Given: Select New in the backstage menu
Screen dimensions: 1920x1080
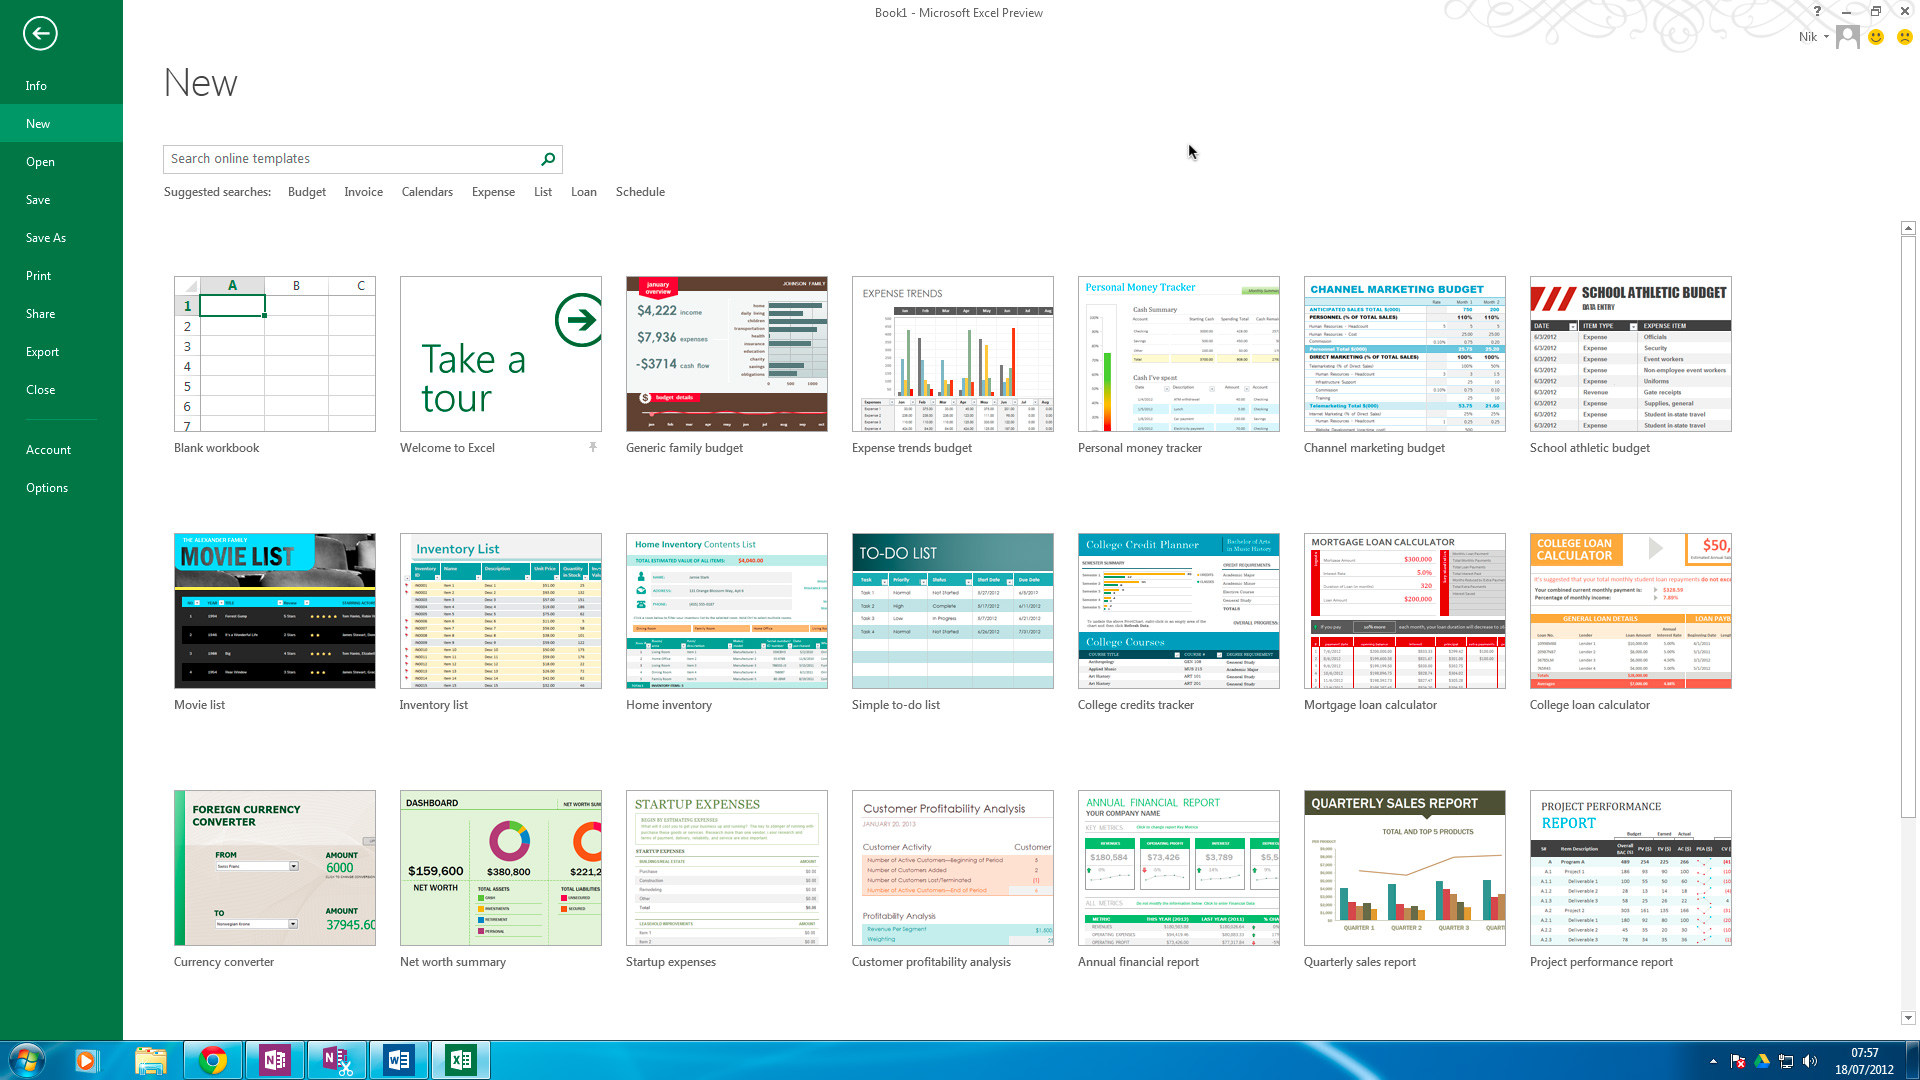Looking at the screenshot, I should (61, 124).
